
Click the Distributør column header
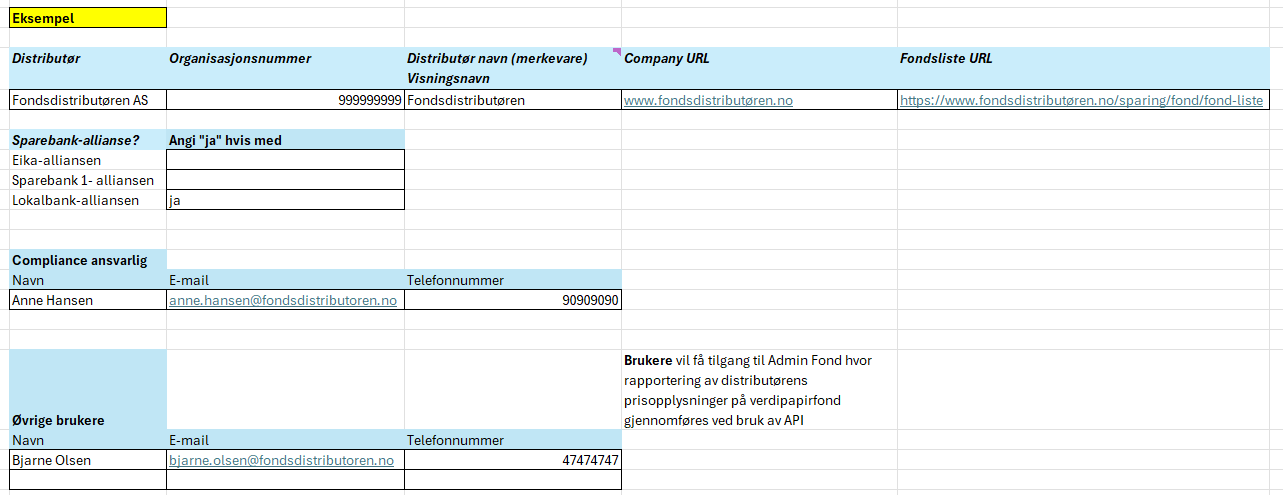pos(88,68)
